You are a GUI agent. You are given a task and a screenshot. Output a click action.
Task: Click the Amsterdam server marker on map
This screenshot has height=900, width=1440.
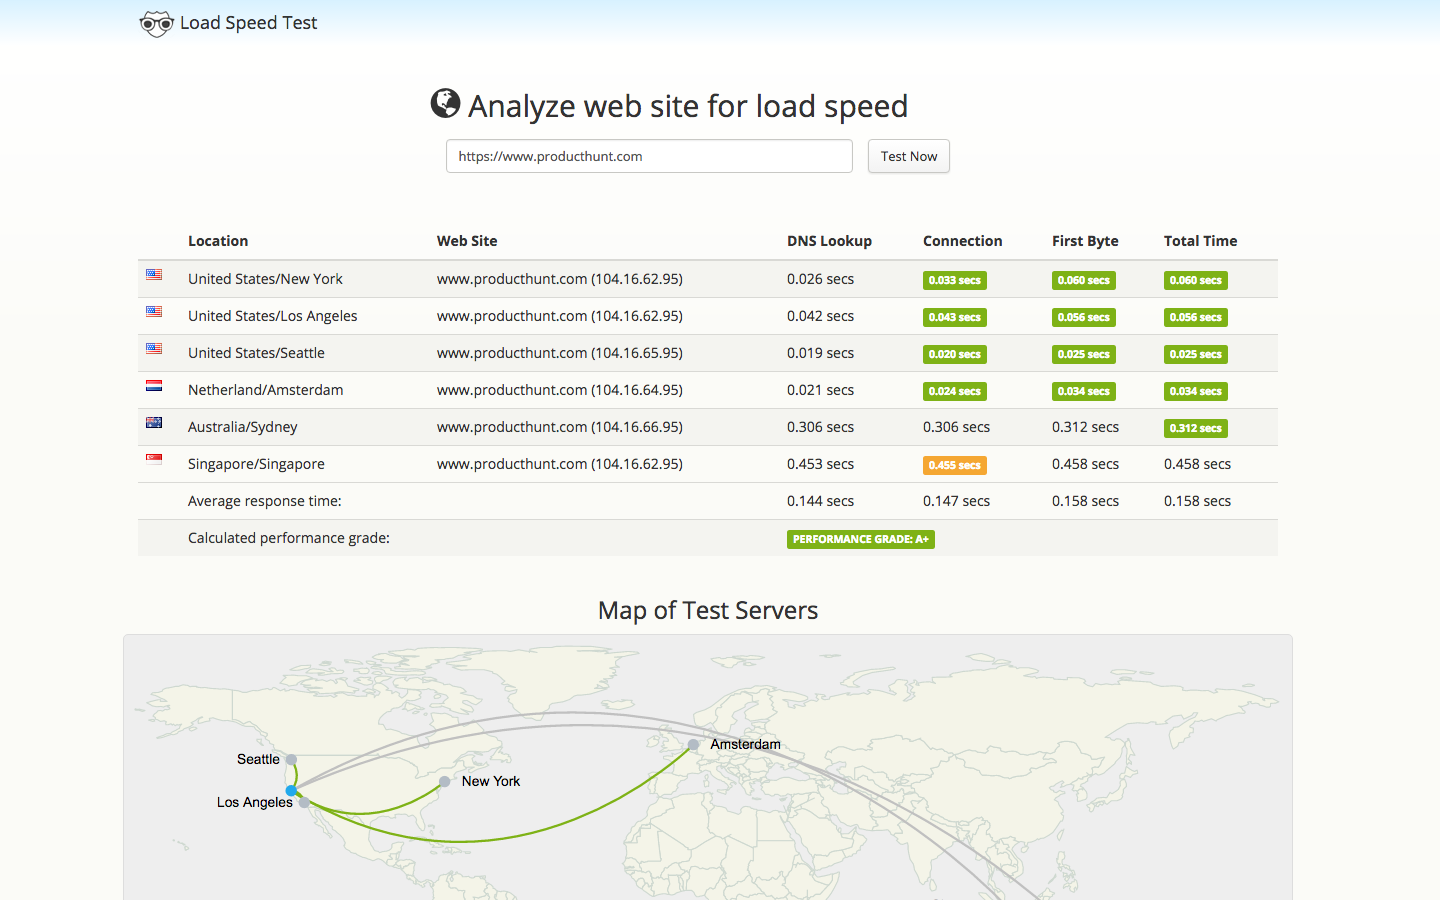pyautogui.click(x=693, y=745)
